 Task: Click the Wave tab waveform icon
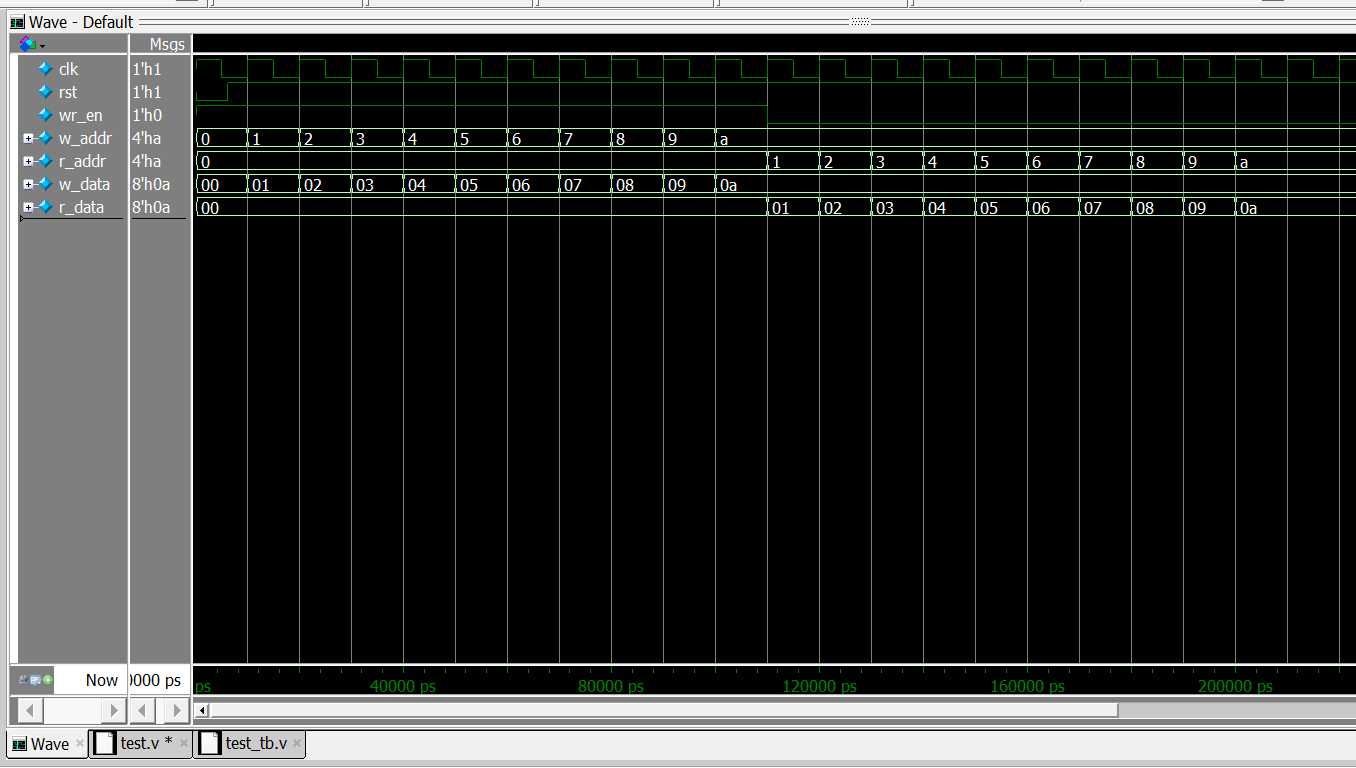coord(19,744)
